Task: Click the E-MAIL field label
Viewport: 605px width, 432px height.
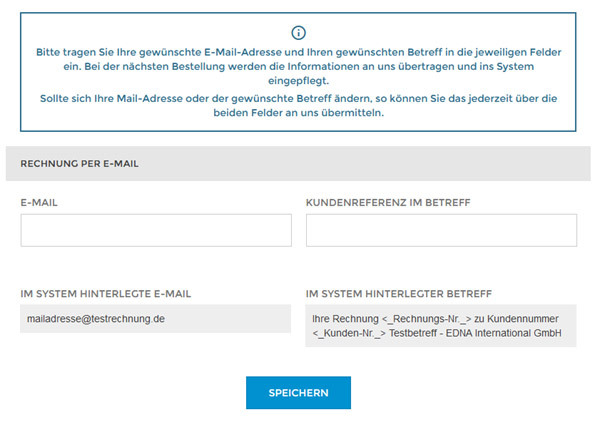Action: coord(39,202)
